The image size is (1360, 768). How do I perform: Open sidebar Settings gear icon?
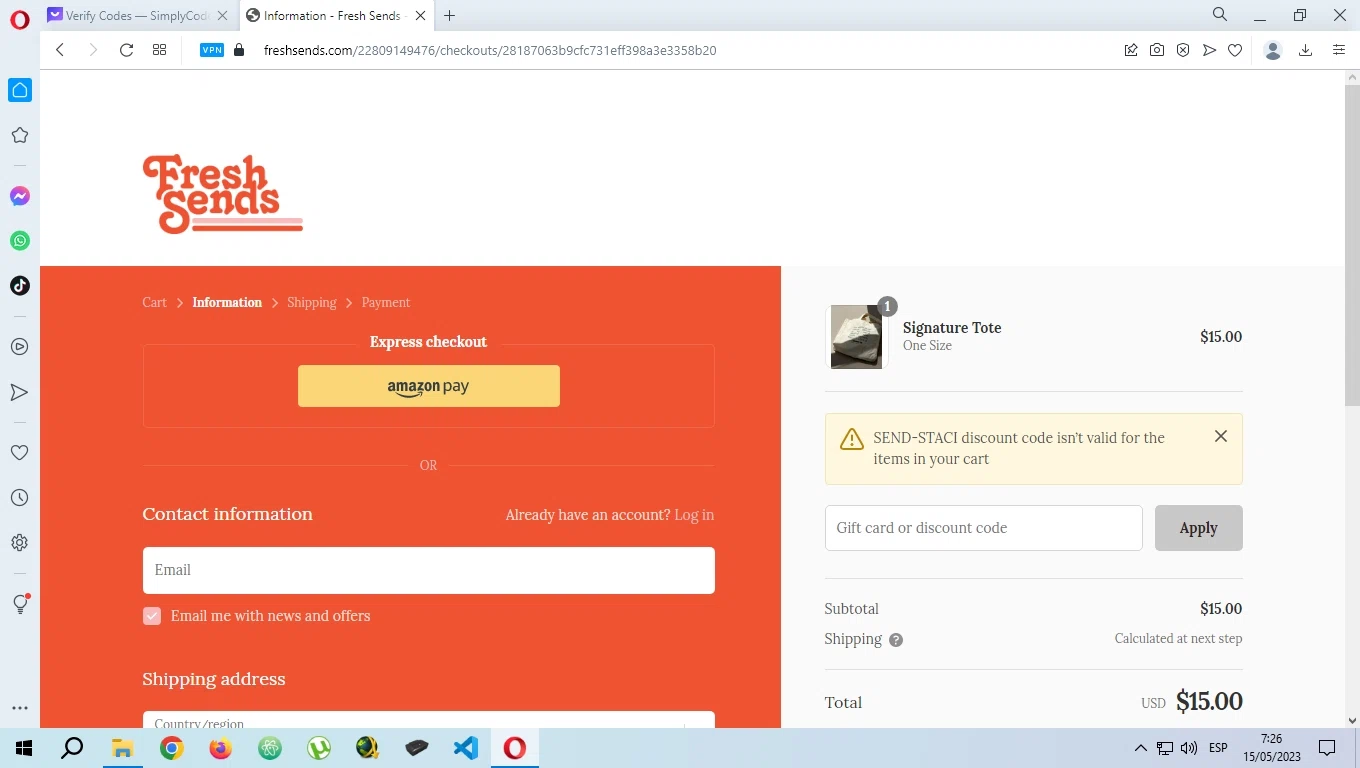point(19,542)
